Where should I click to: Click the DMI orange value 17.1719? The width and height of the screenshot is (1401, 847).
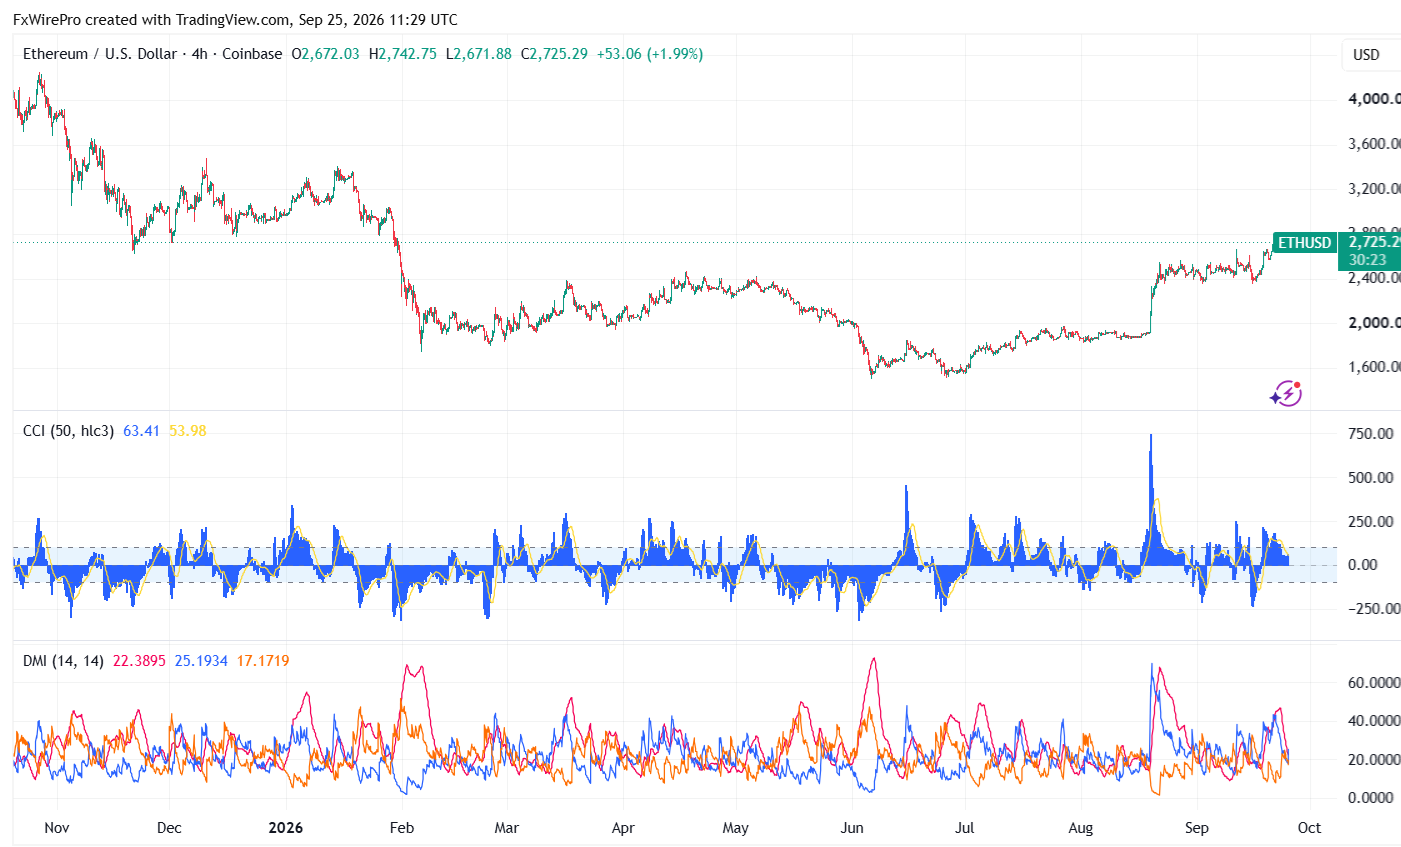(x=263, y=661)
